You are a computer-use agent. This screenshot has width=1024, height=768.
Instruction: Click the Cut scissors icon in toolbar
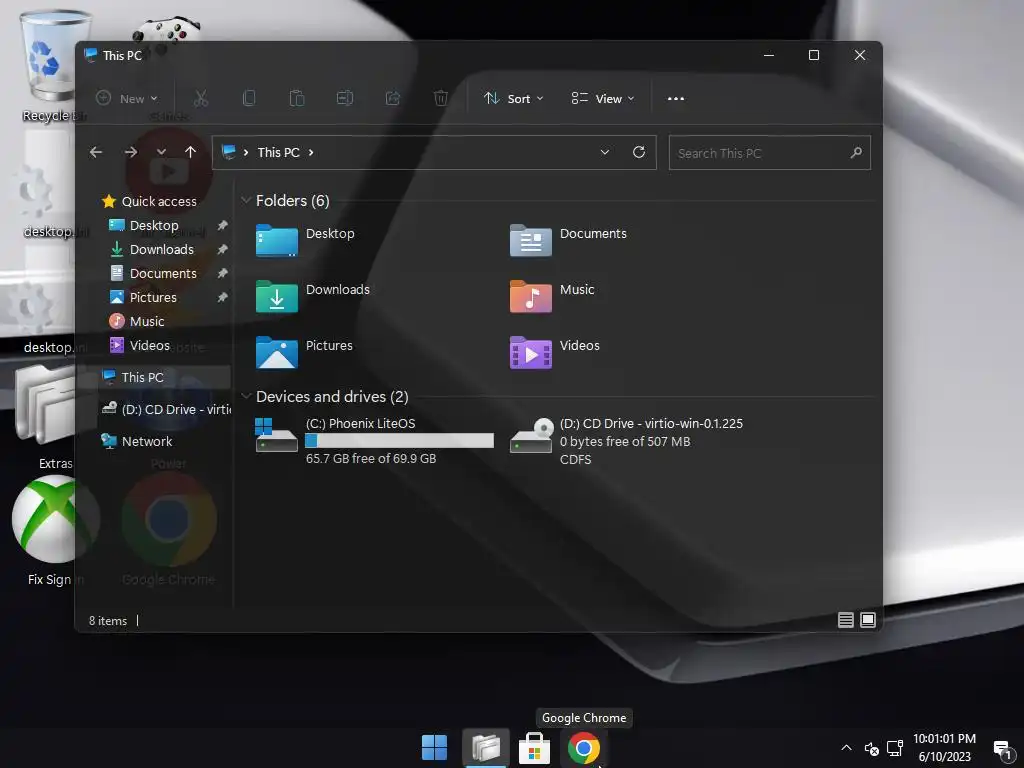(200, 99)
